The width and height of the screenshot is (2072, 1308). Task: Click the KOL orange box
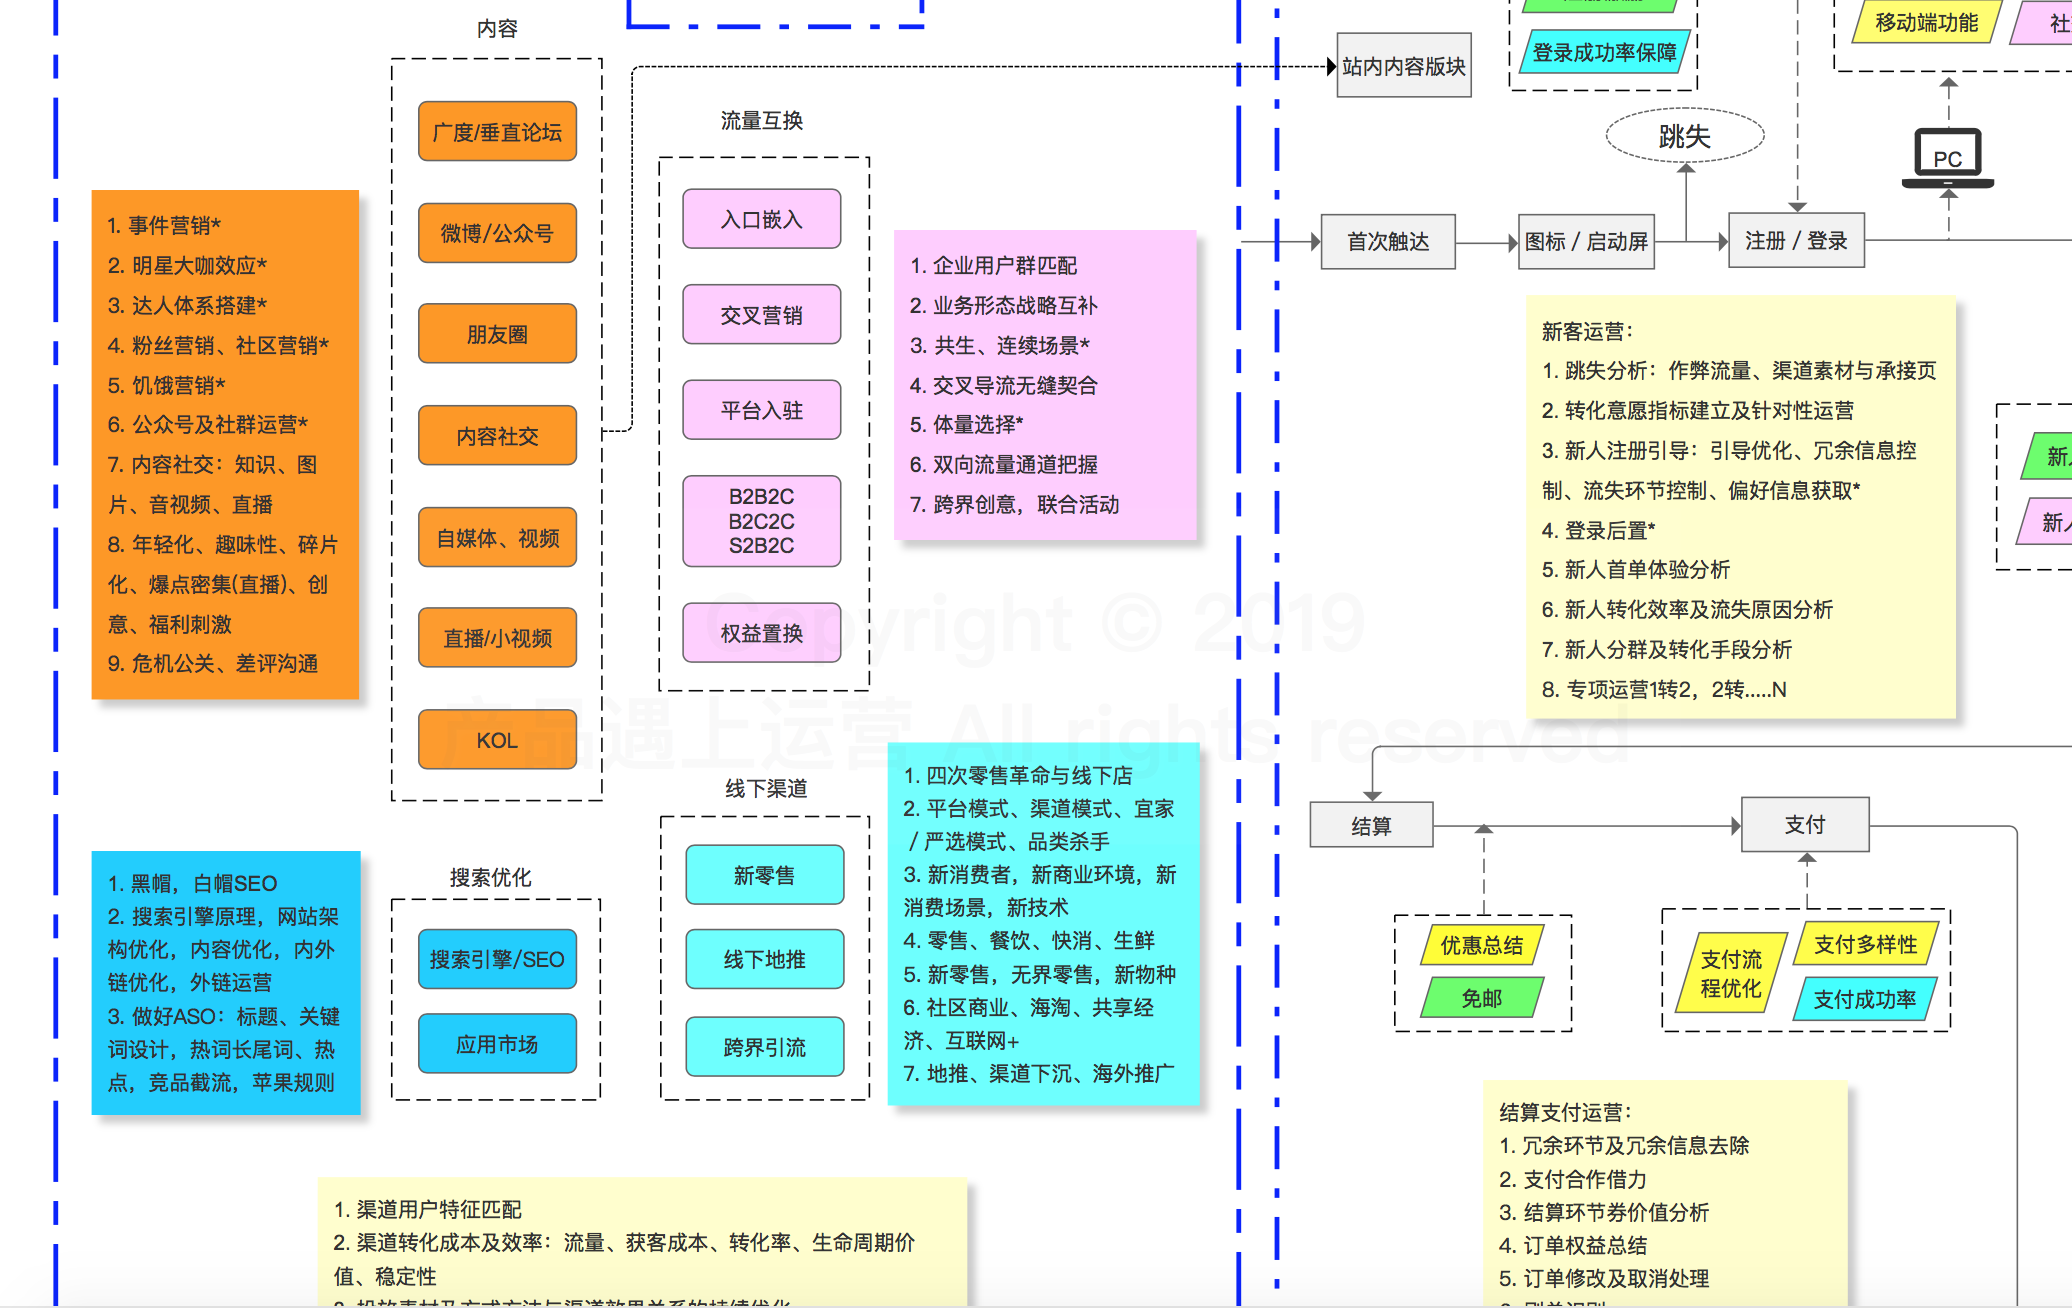(x=497, y=740)
